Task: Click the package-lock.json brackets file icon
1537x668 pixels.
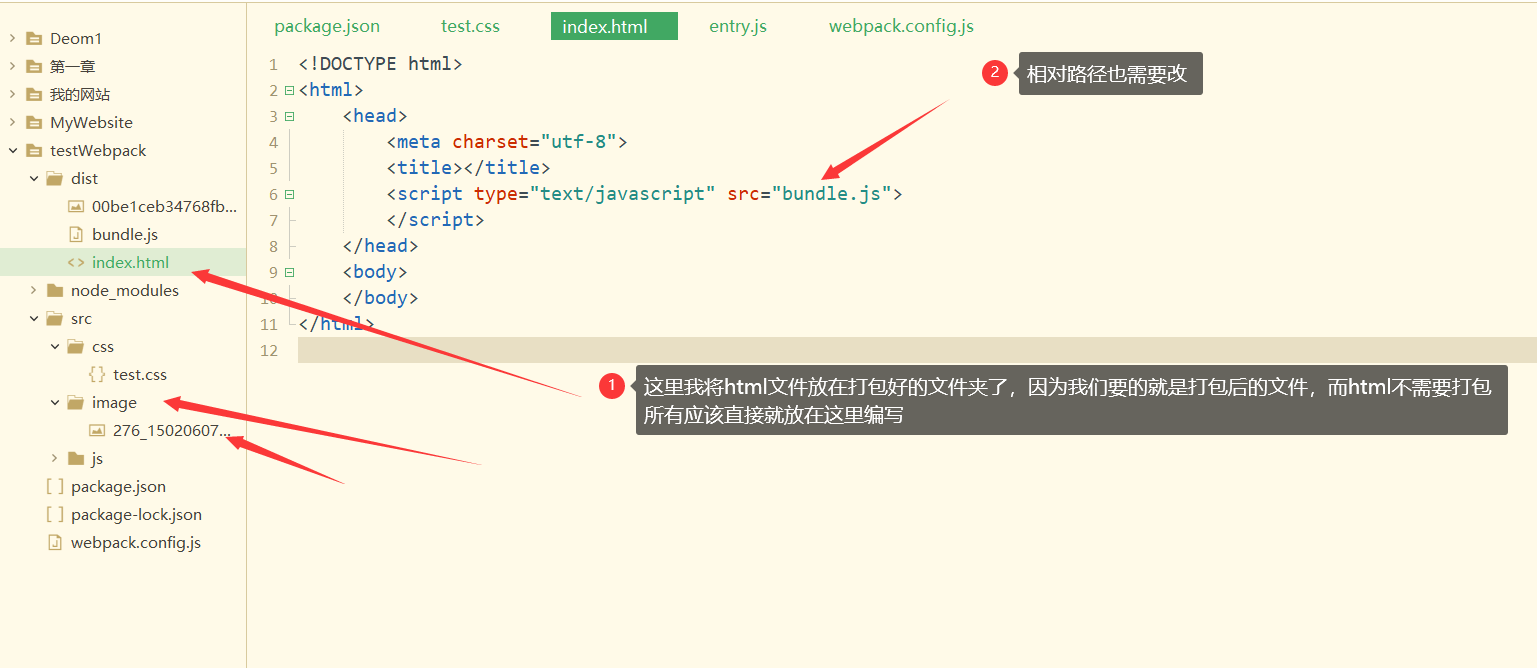Action: coord(55,514)
